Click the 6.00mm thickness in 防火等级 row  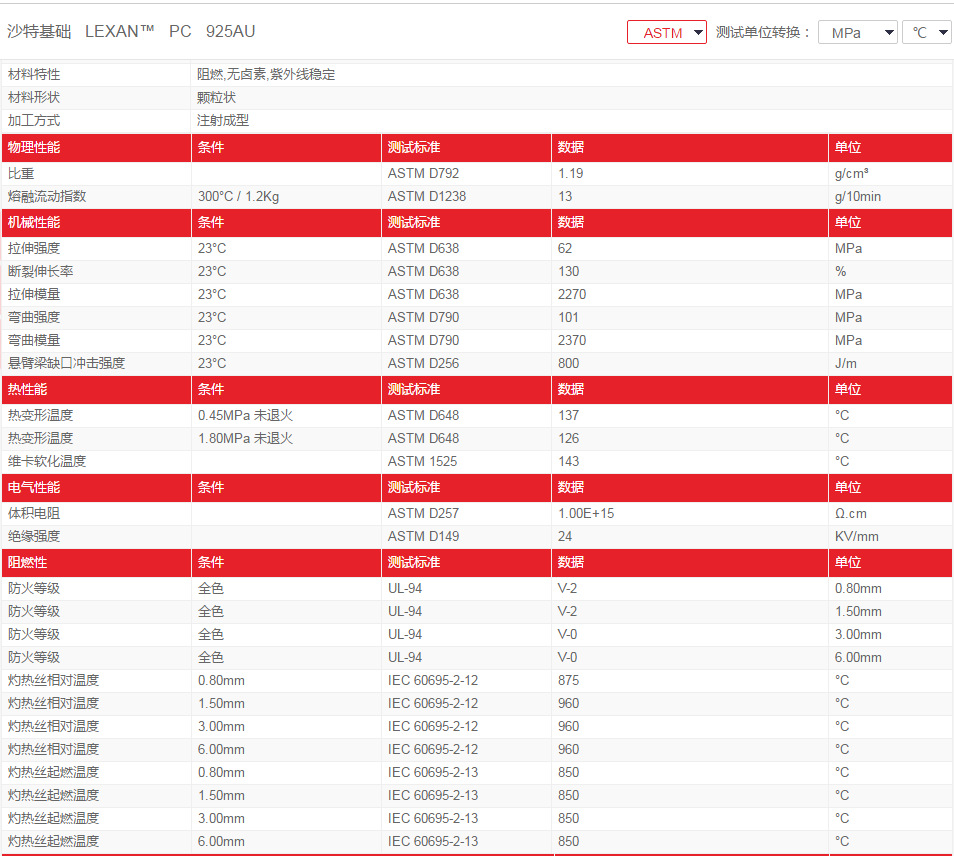coord(858,658)
